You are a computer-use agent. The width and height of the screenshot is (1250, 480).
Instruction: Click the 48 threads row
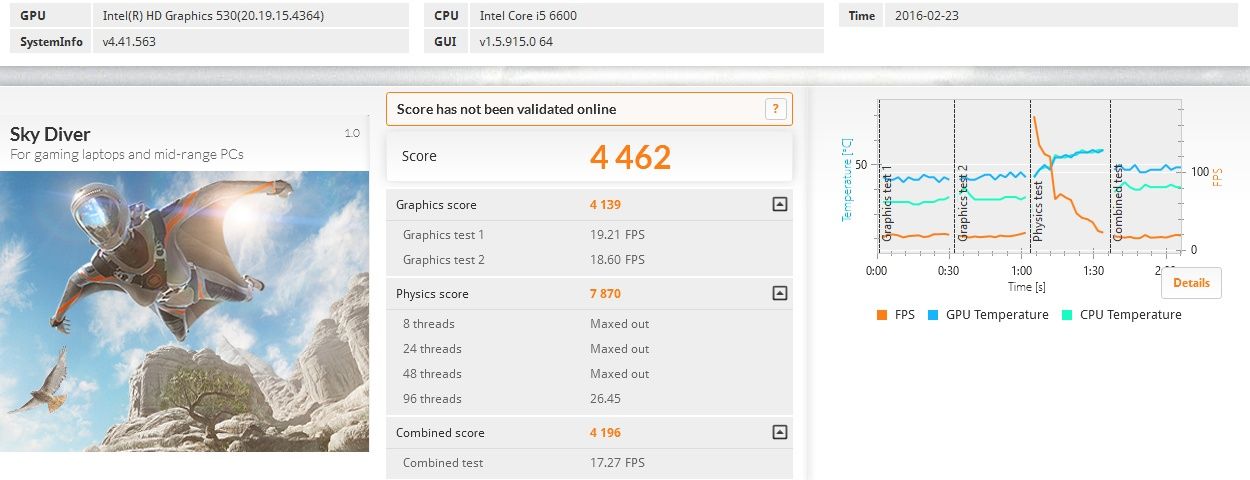[589, 374]
